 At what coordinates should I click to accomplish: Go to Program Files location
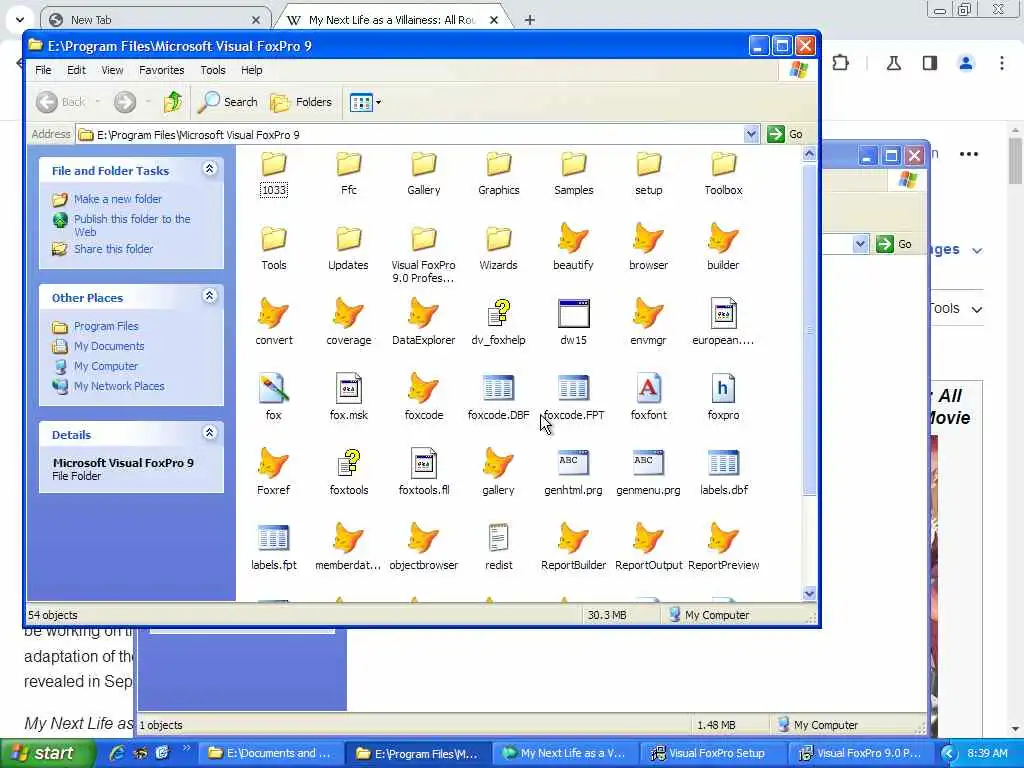[106, 326]
